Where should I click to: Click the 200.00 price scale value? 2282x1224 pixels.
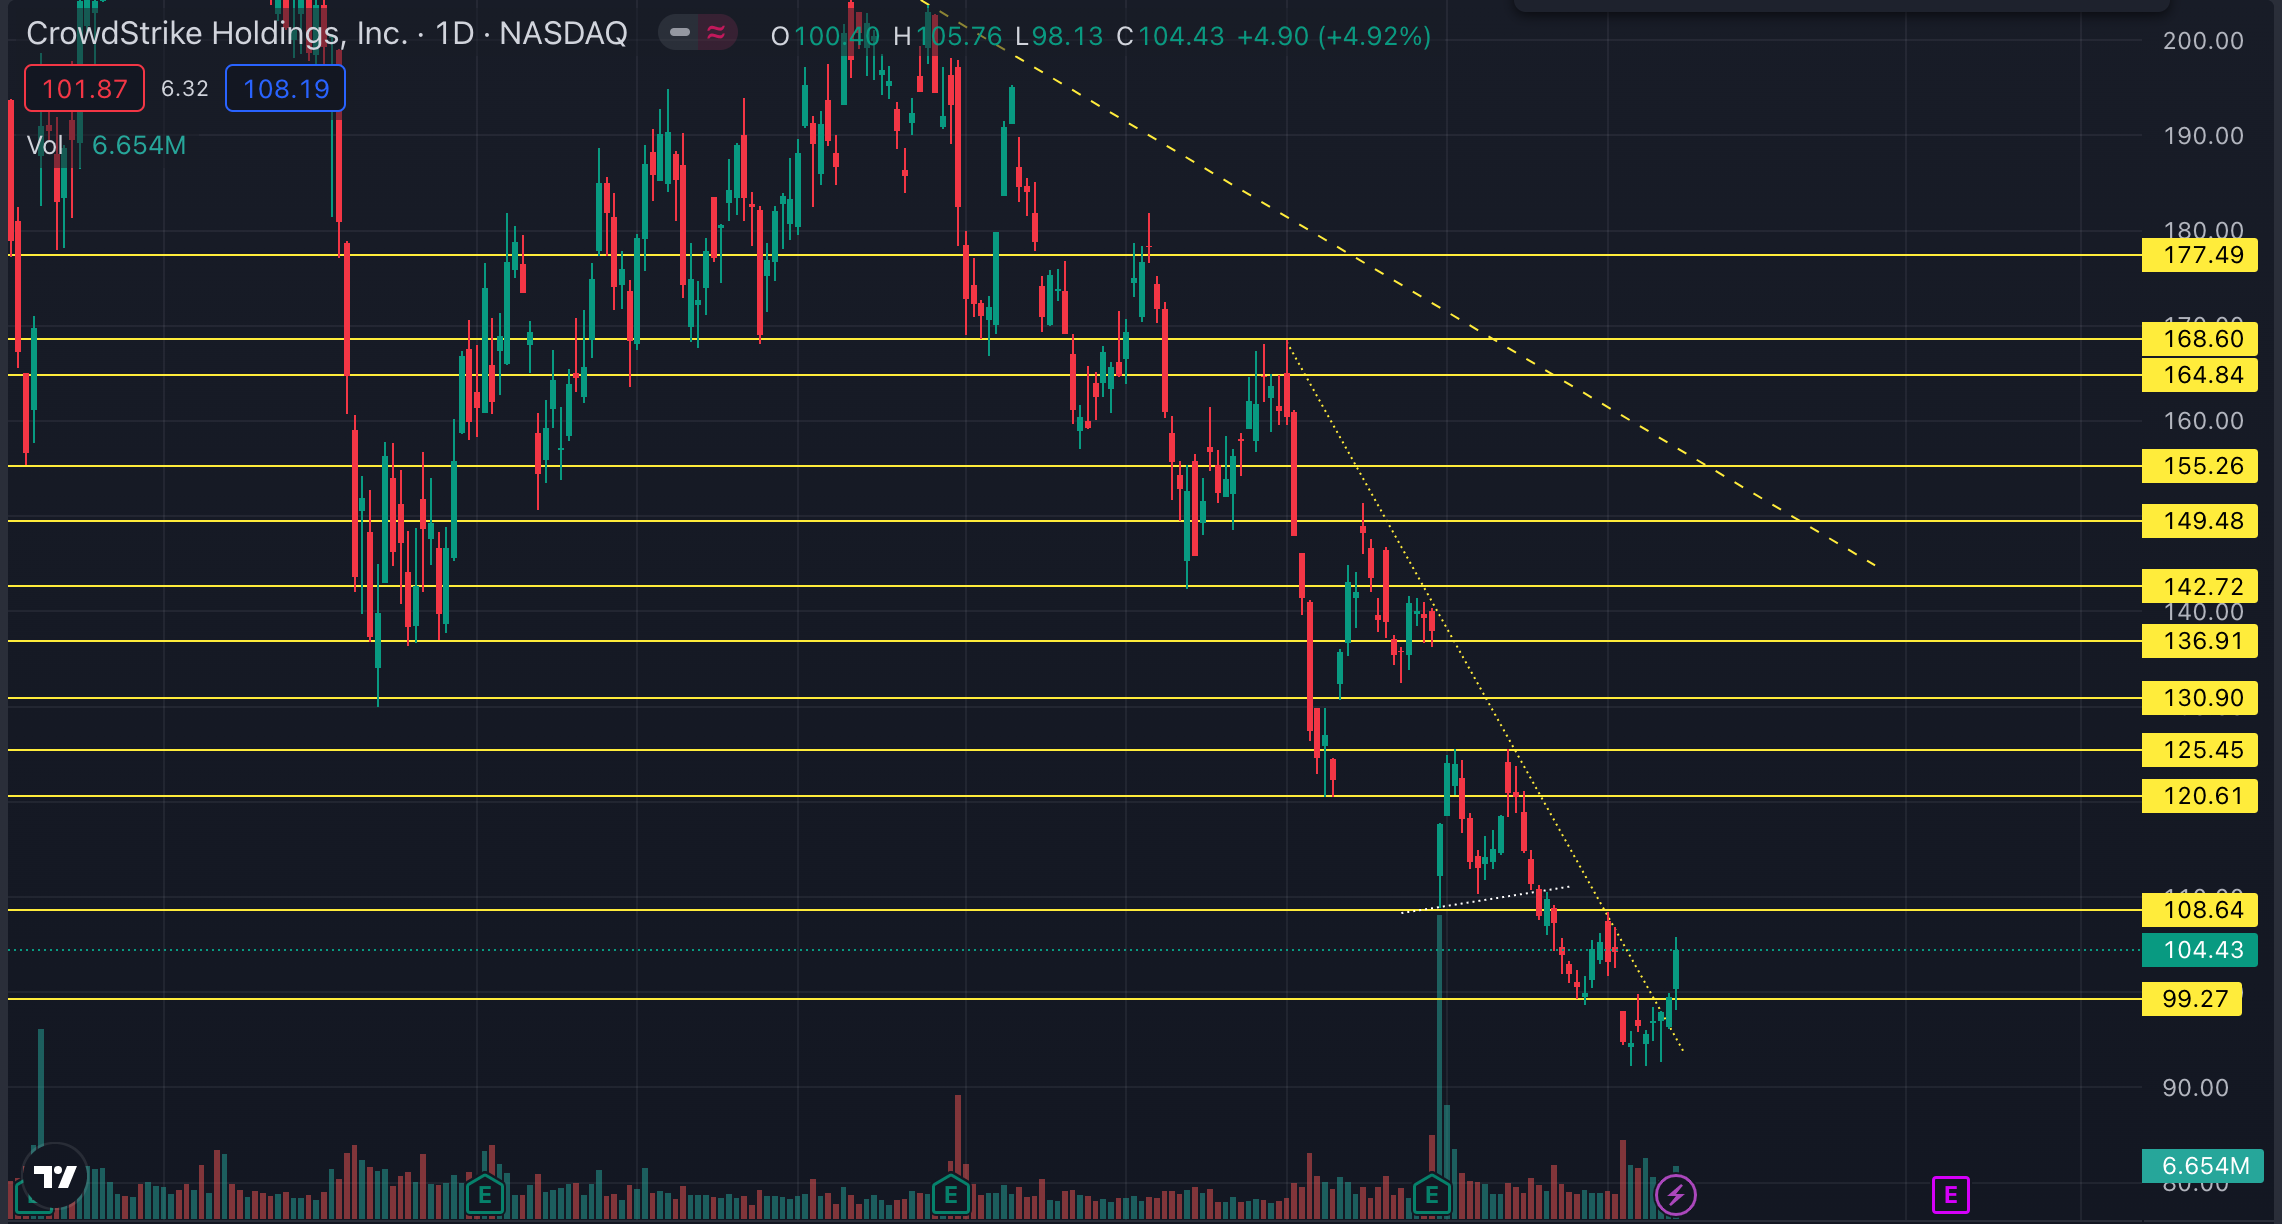(2203, 41)
